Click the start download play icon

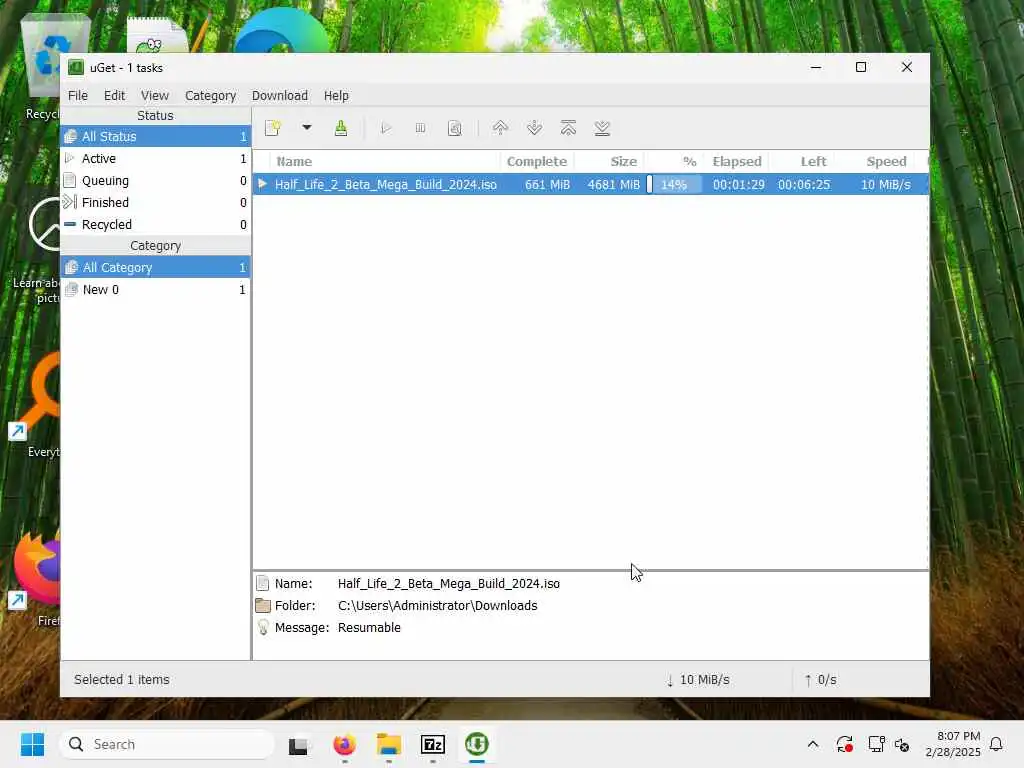[x=386, y=128]
